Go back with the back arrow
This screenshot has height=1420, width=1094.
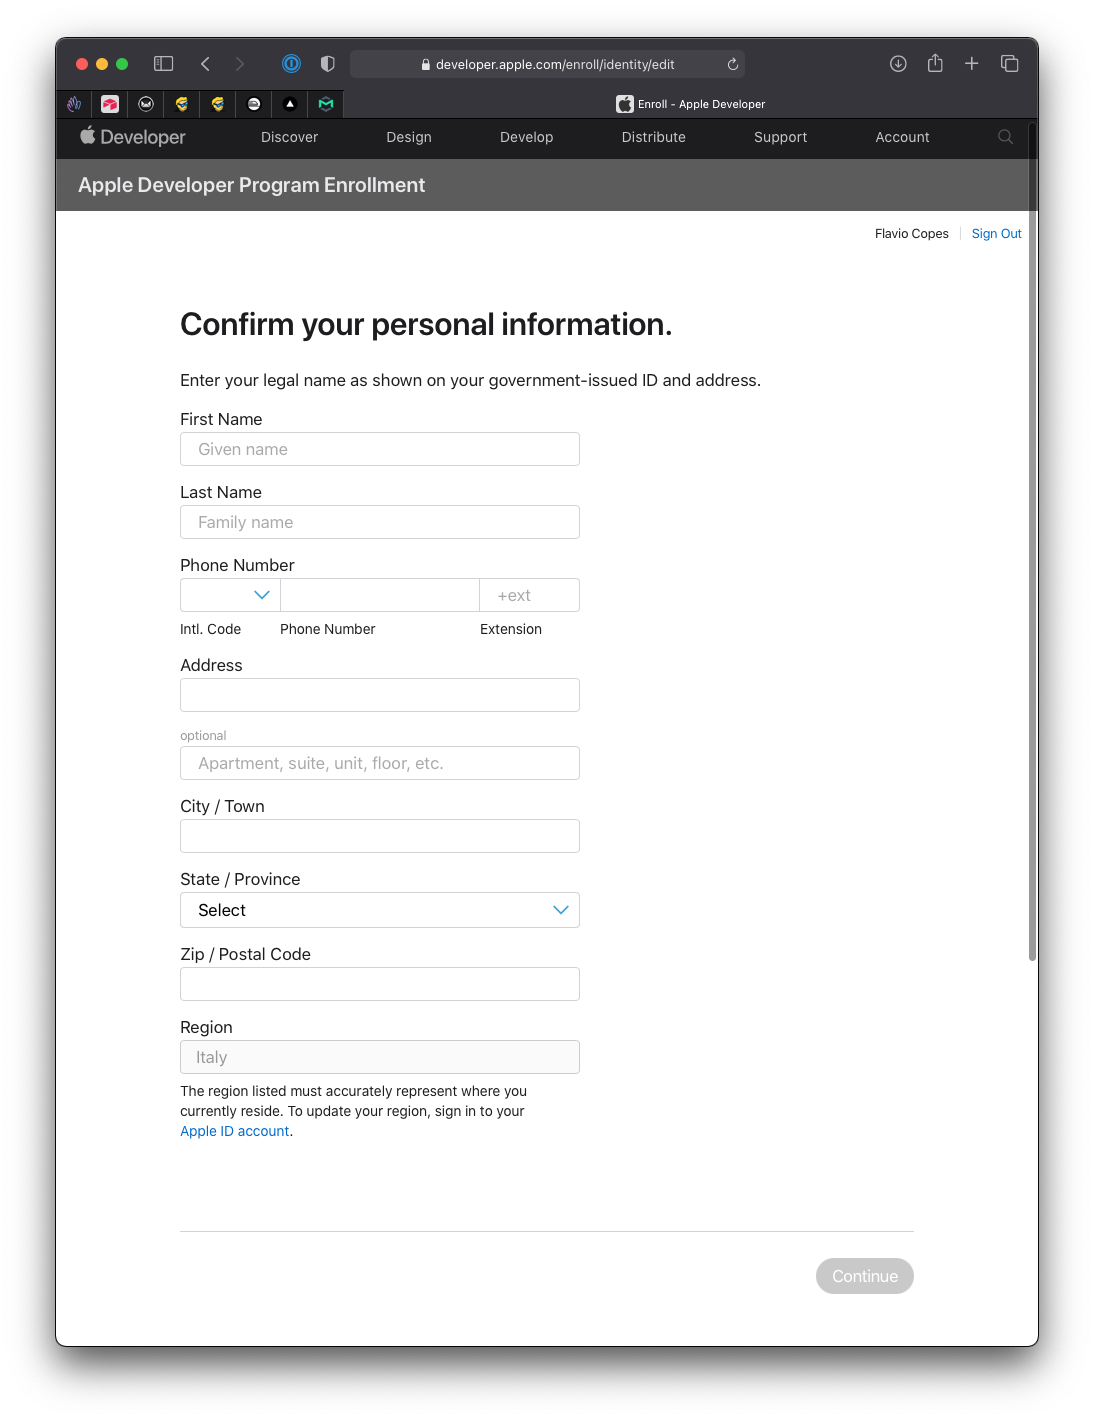point(205,64)
